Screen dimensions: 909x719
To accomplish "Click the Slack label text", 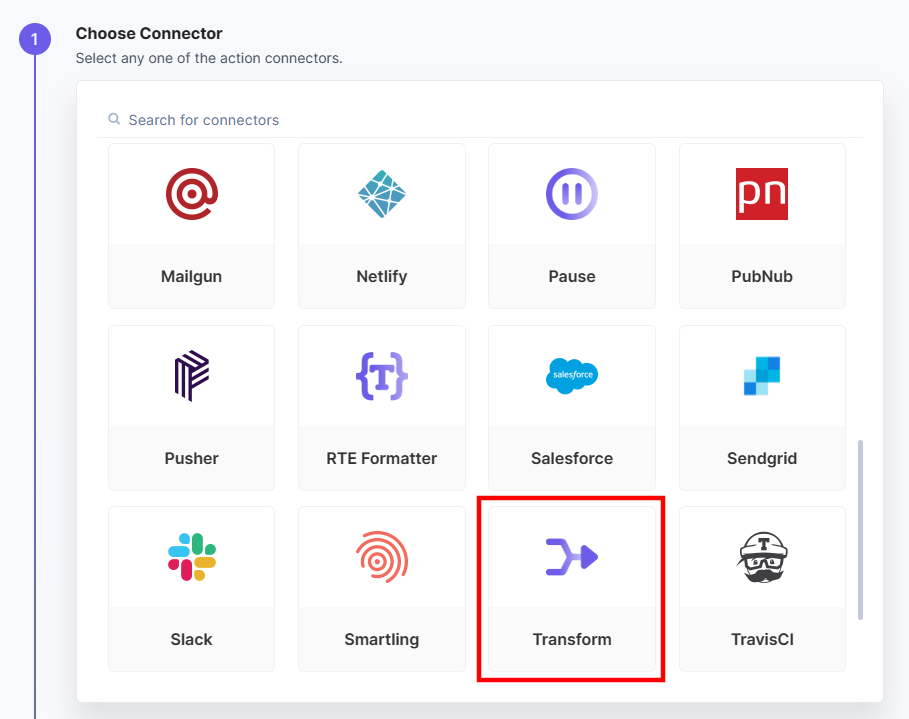I will 191,639.
